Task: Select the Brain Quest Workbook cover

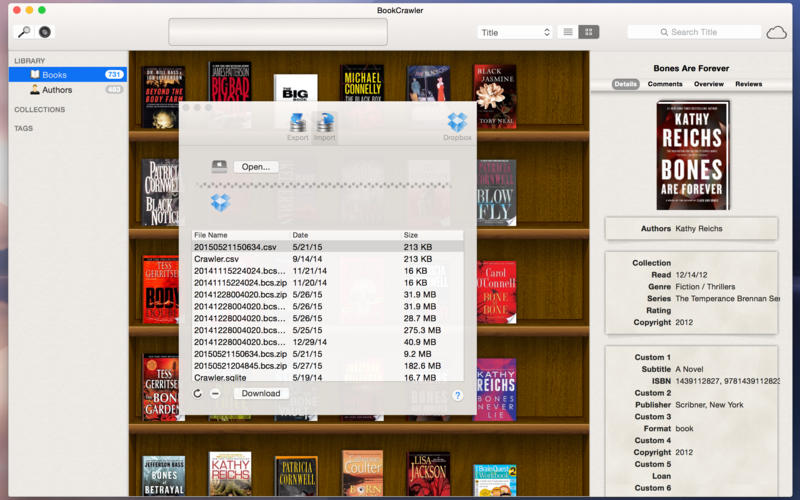Action: (495, 480)
